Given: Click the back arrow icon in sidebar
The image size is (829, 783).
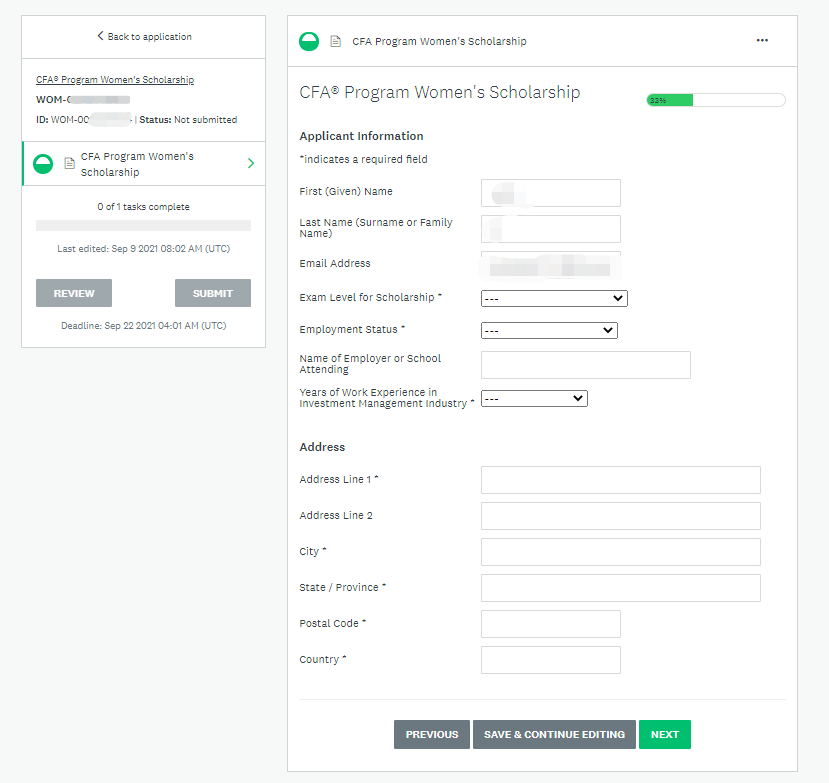Looking at the screenshot, I should coord(100,36).
